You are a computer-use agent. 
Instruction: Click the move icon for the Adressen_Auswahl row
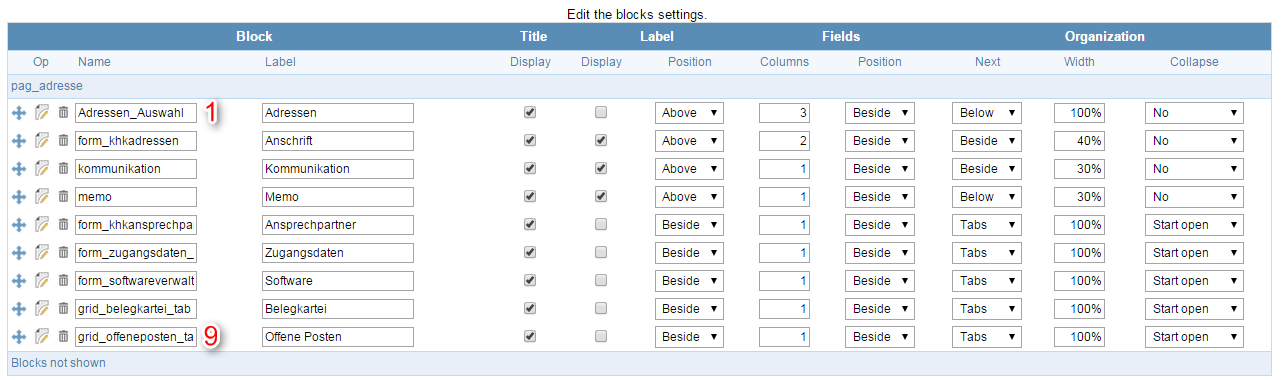coord(18,113)
